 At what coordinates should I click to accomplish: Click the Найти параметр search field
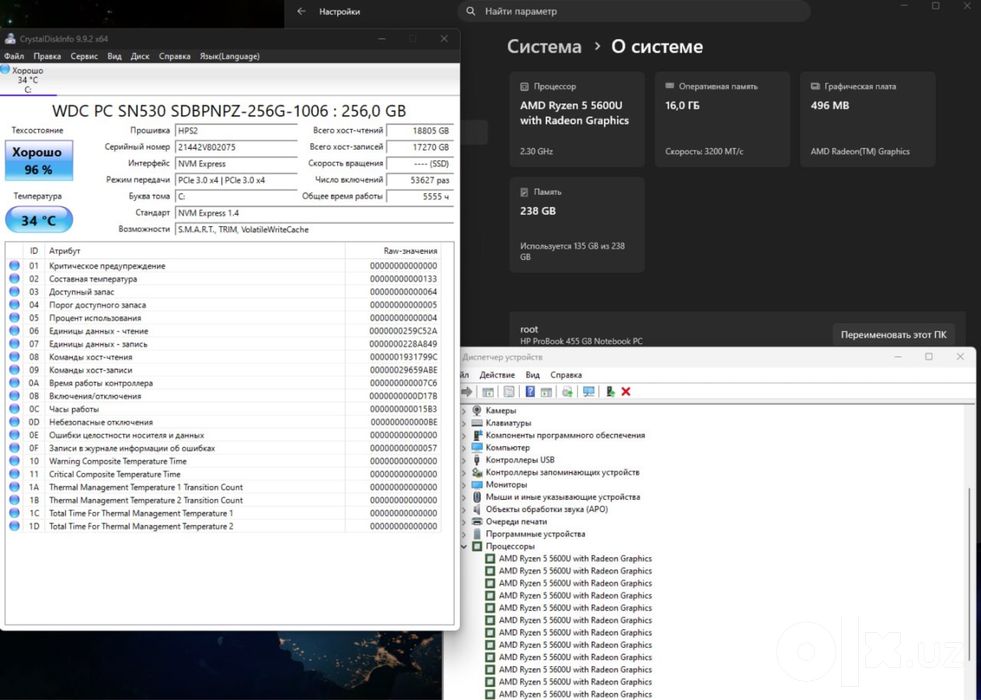(634, 11)
